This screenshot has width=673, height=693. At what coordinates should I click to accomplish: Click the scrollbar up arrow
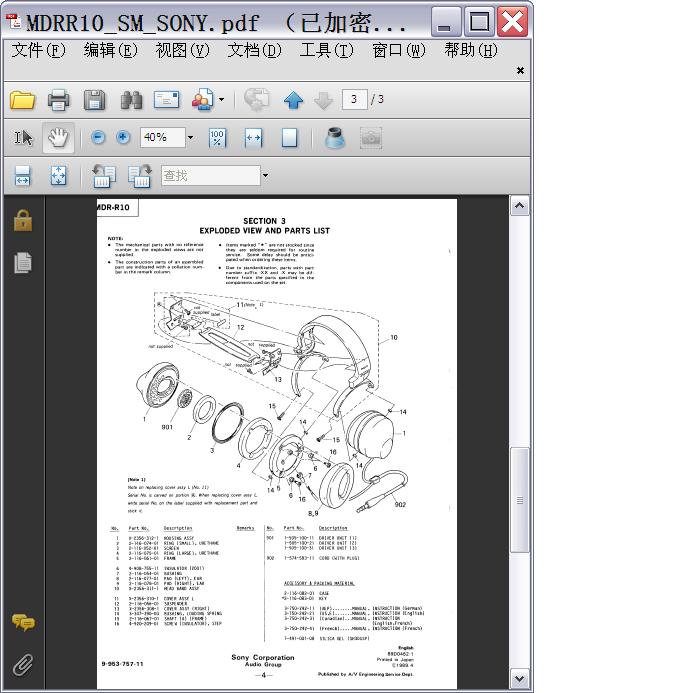coord(520,206)
